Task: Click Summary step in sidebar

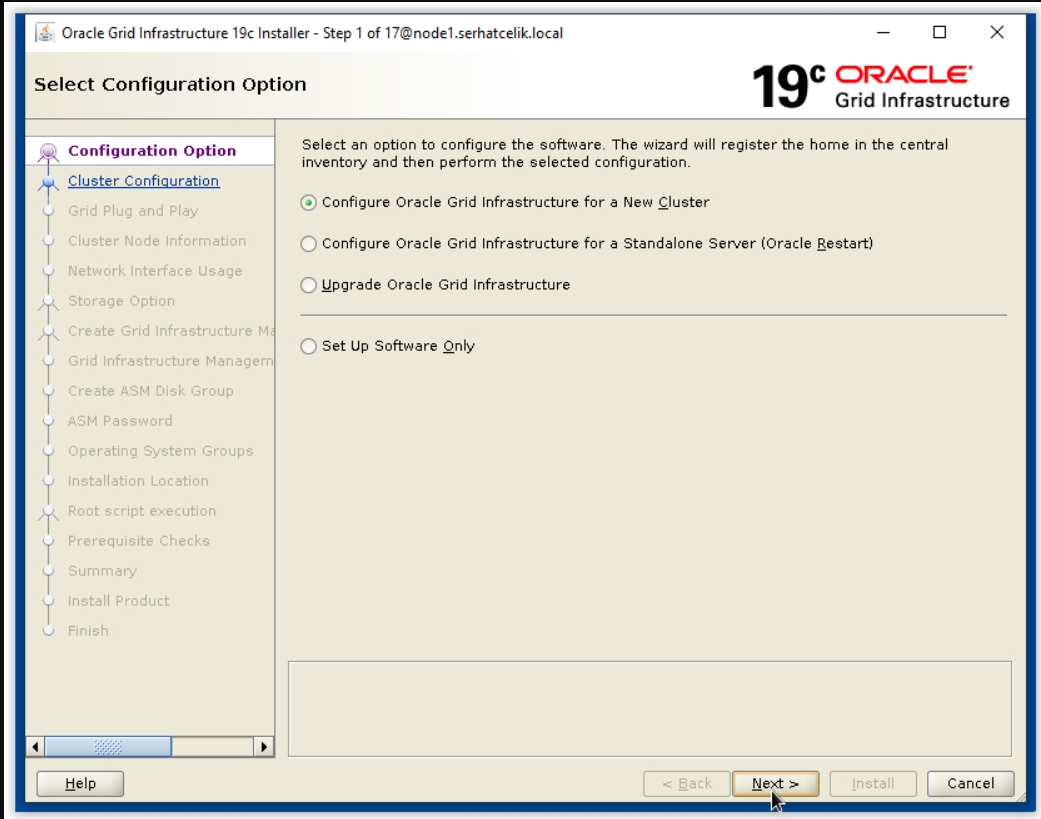Action: pos(102,571)
